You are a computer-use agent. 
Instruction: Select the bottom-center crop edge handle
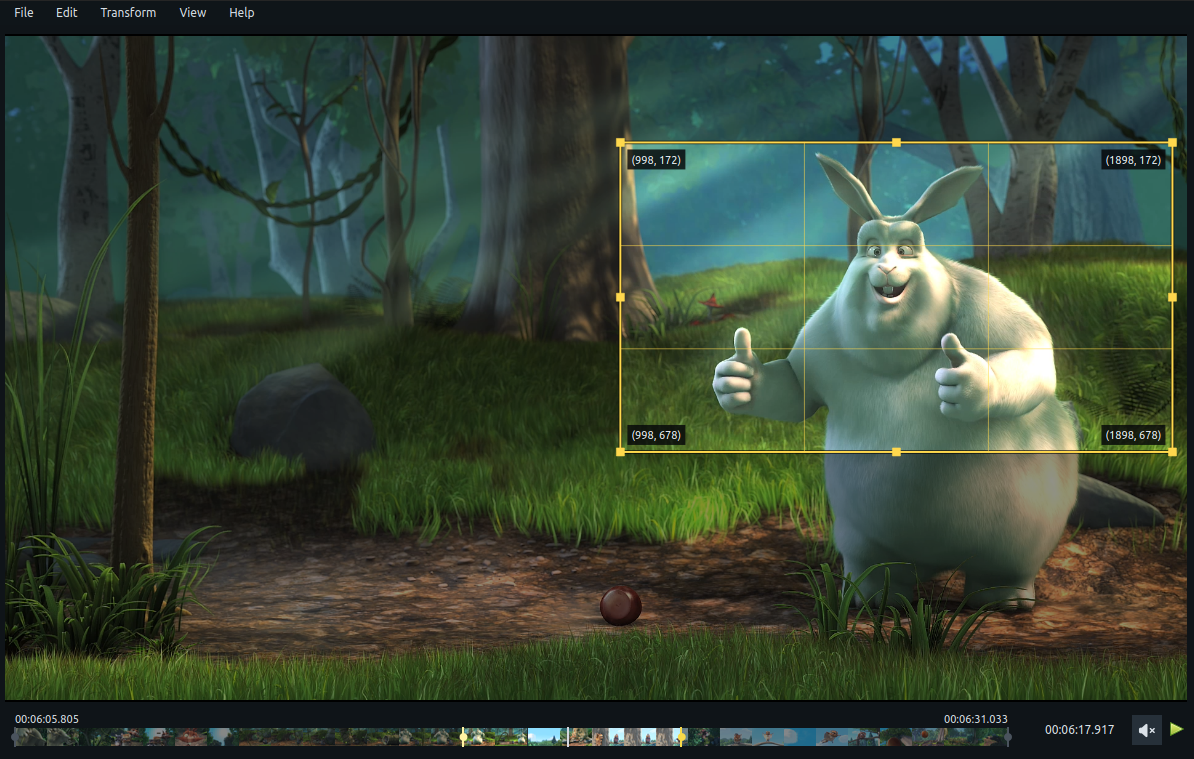tap(896, 452)
